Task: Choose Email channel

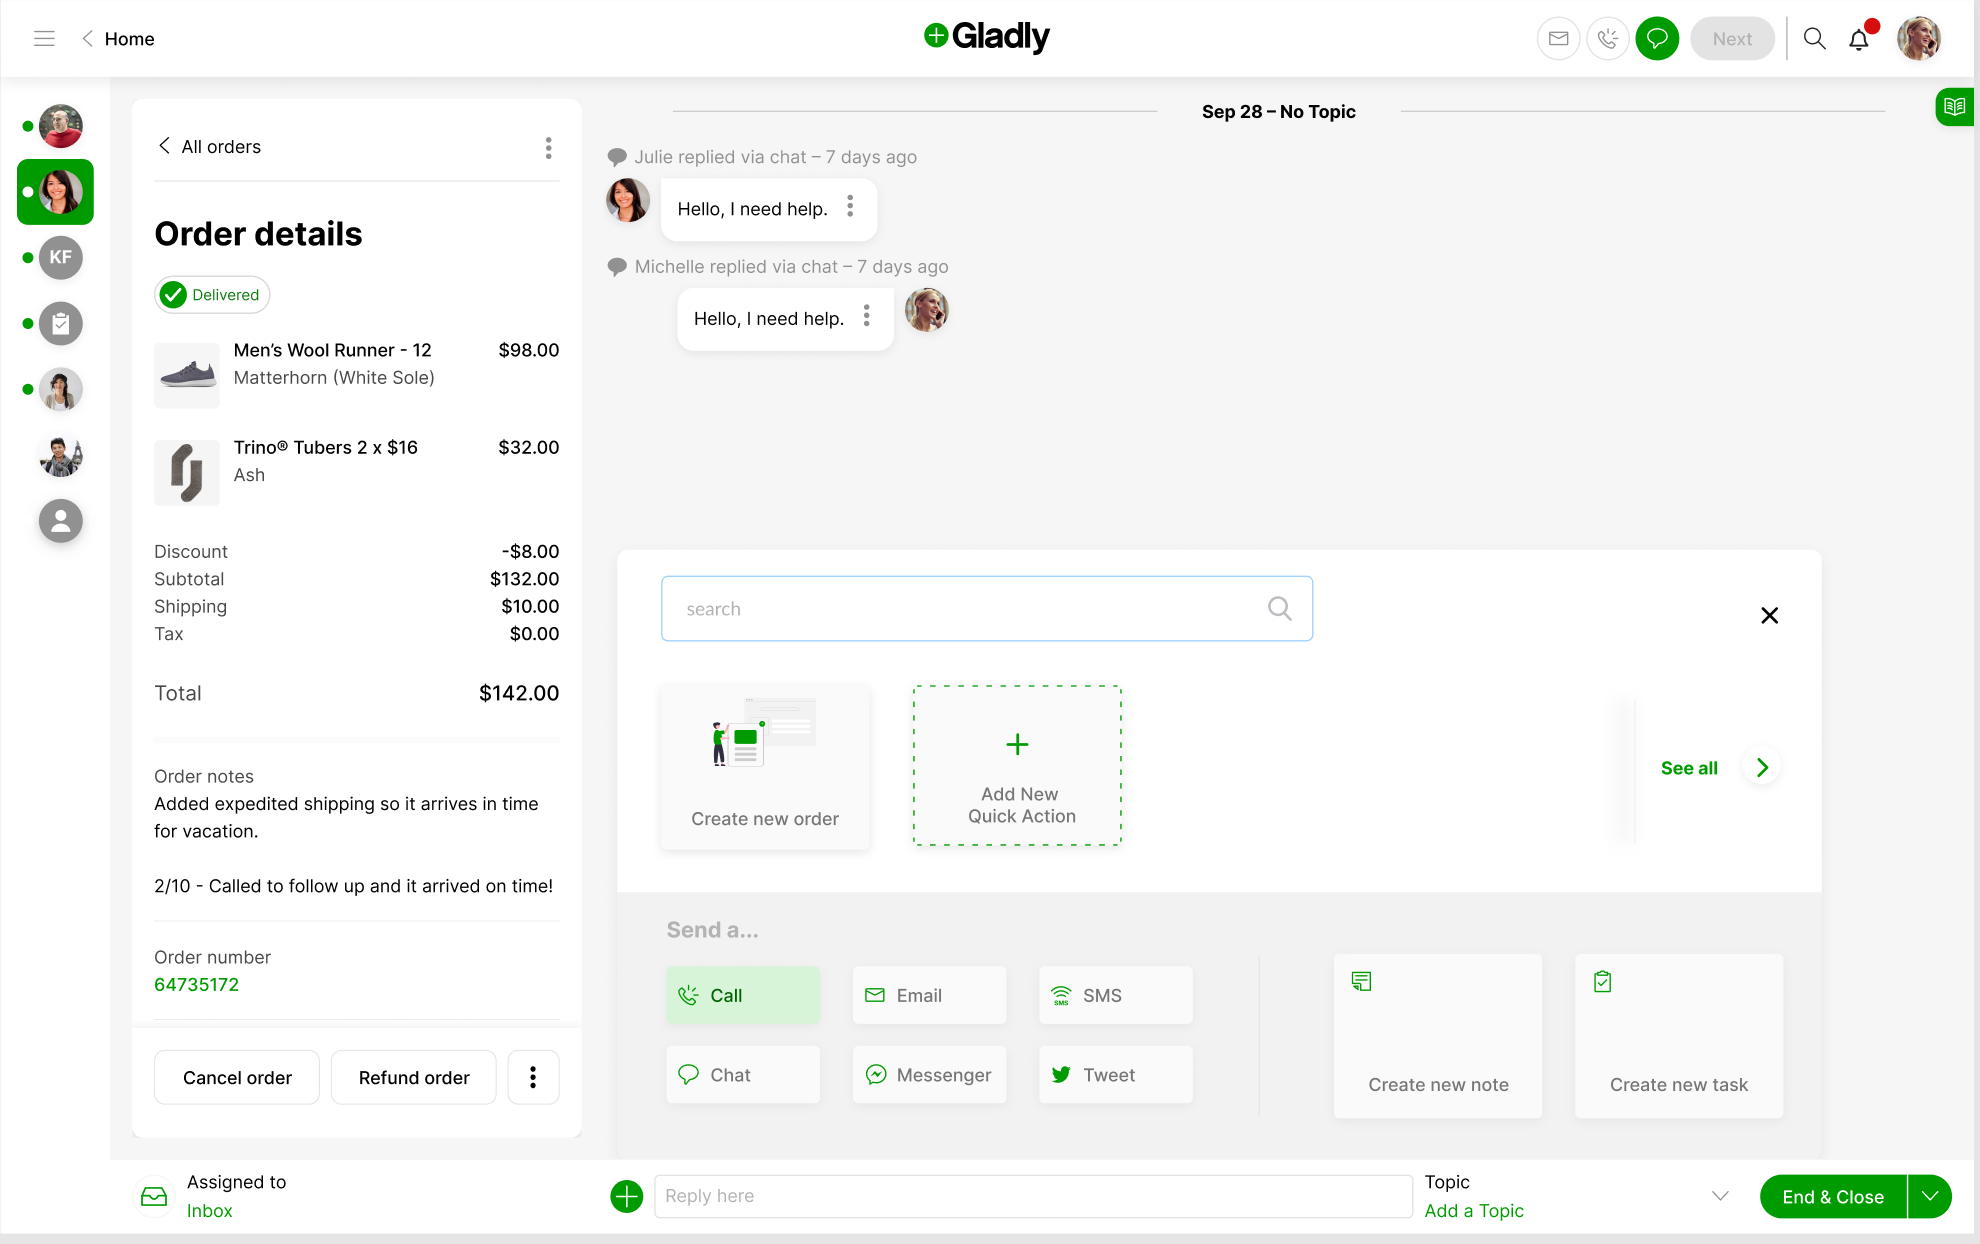Action: click(929, 995)
